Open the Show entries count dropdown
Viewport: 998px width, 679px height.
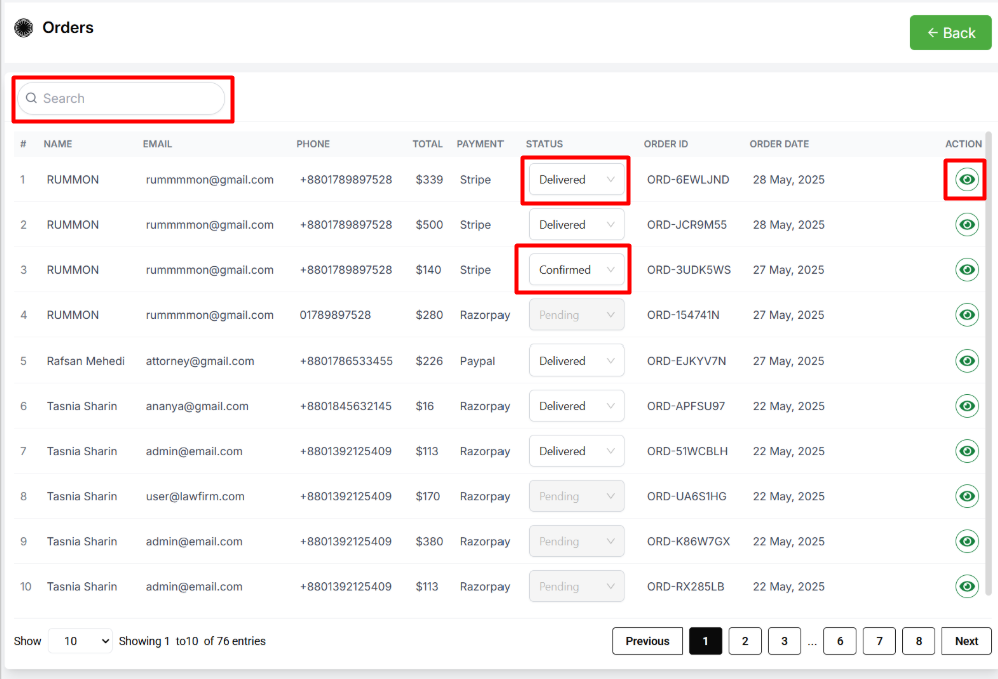pyautogui.click(x=80, y=641)
